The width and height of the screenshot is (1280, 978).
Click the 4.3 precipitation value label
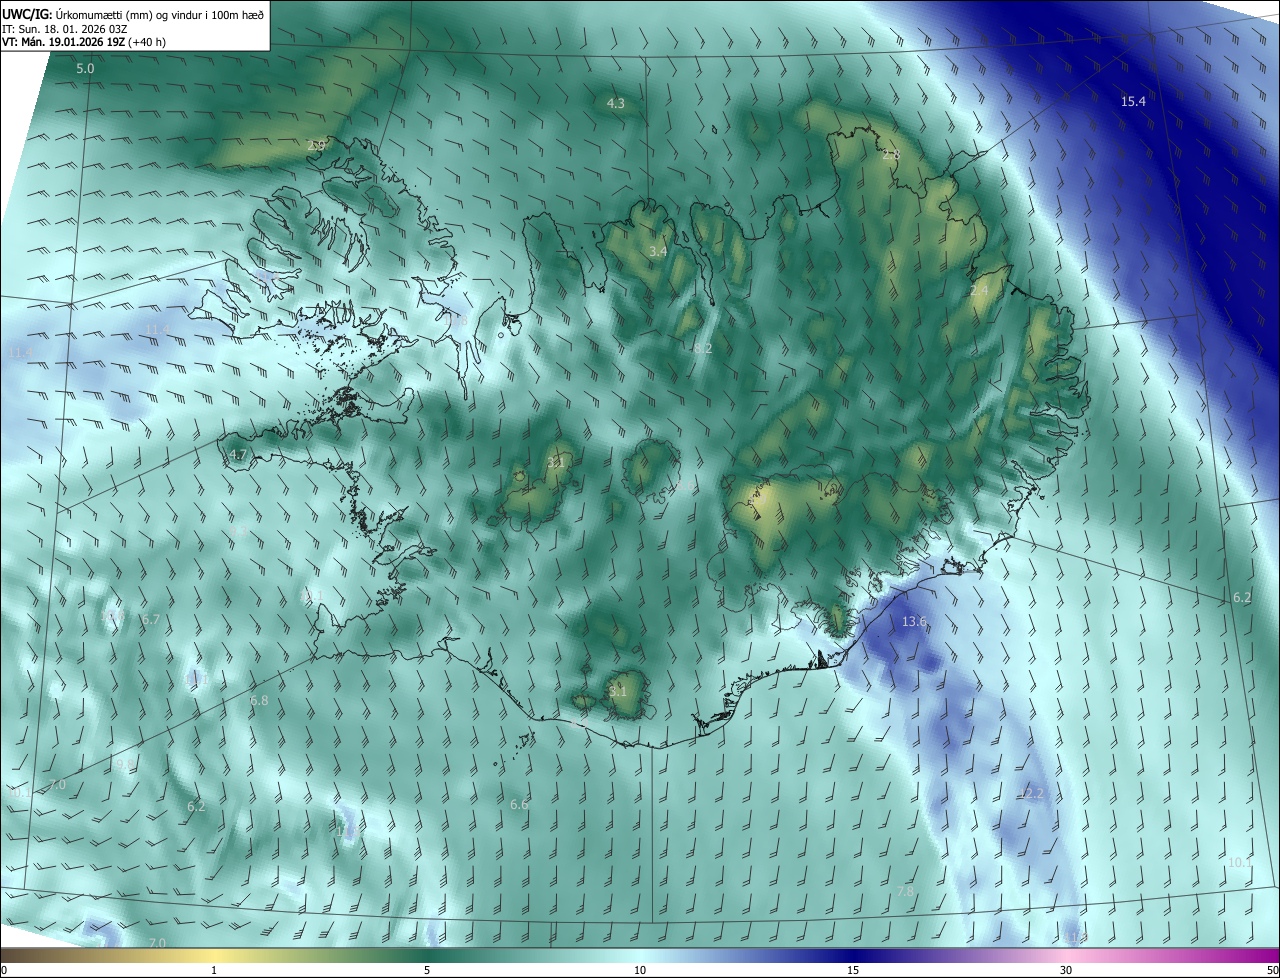[616, 103]
